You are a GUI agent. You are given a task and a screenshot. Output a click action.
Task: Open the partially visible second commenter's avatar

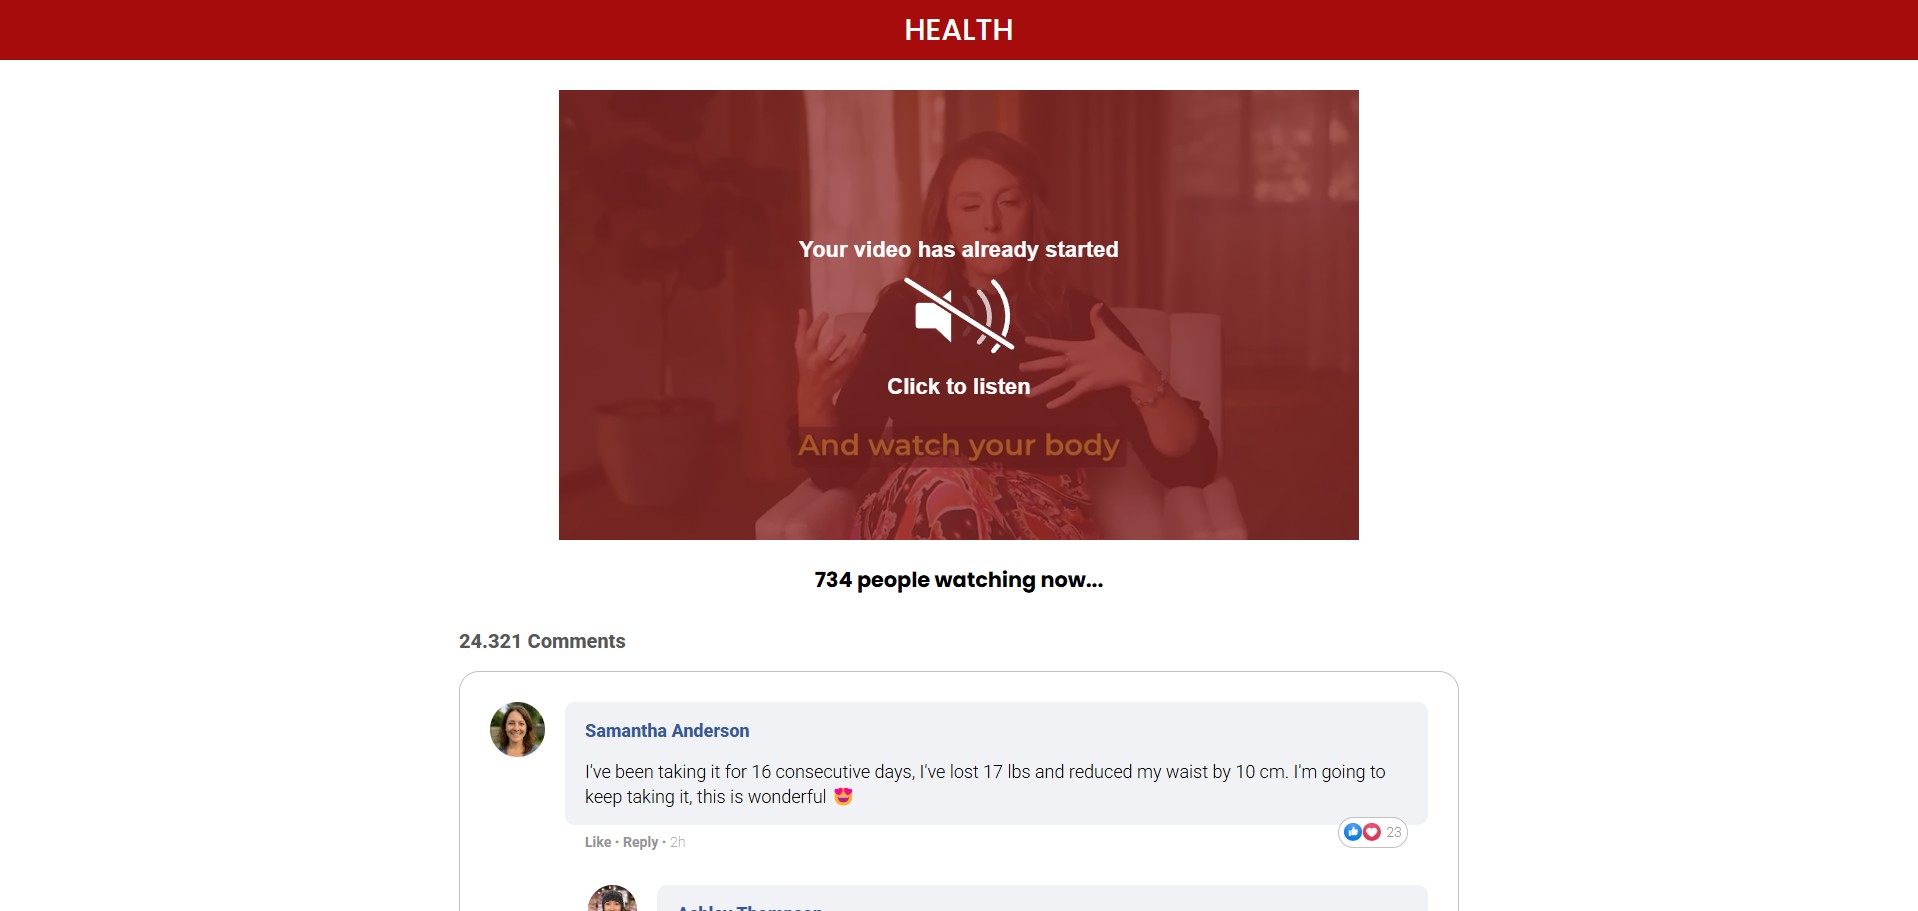612,898
